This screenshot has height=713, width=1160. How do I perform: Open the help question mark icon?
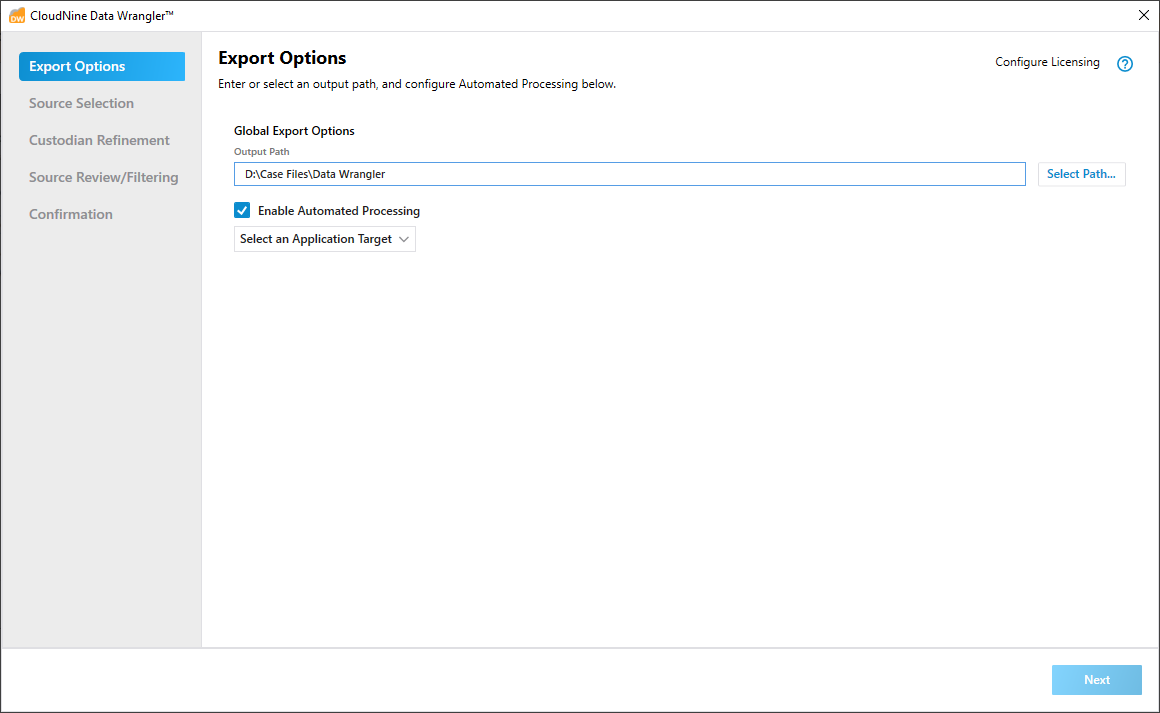[x=1124, y=64]
